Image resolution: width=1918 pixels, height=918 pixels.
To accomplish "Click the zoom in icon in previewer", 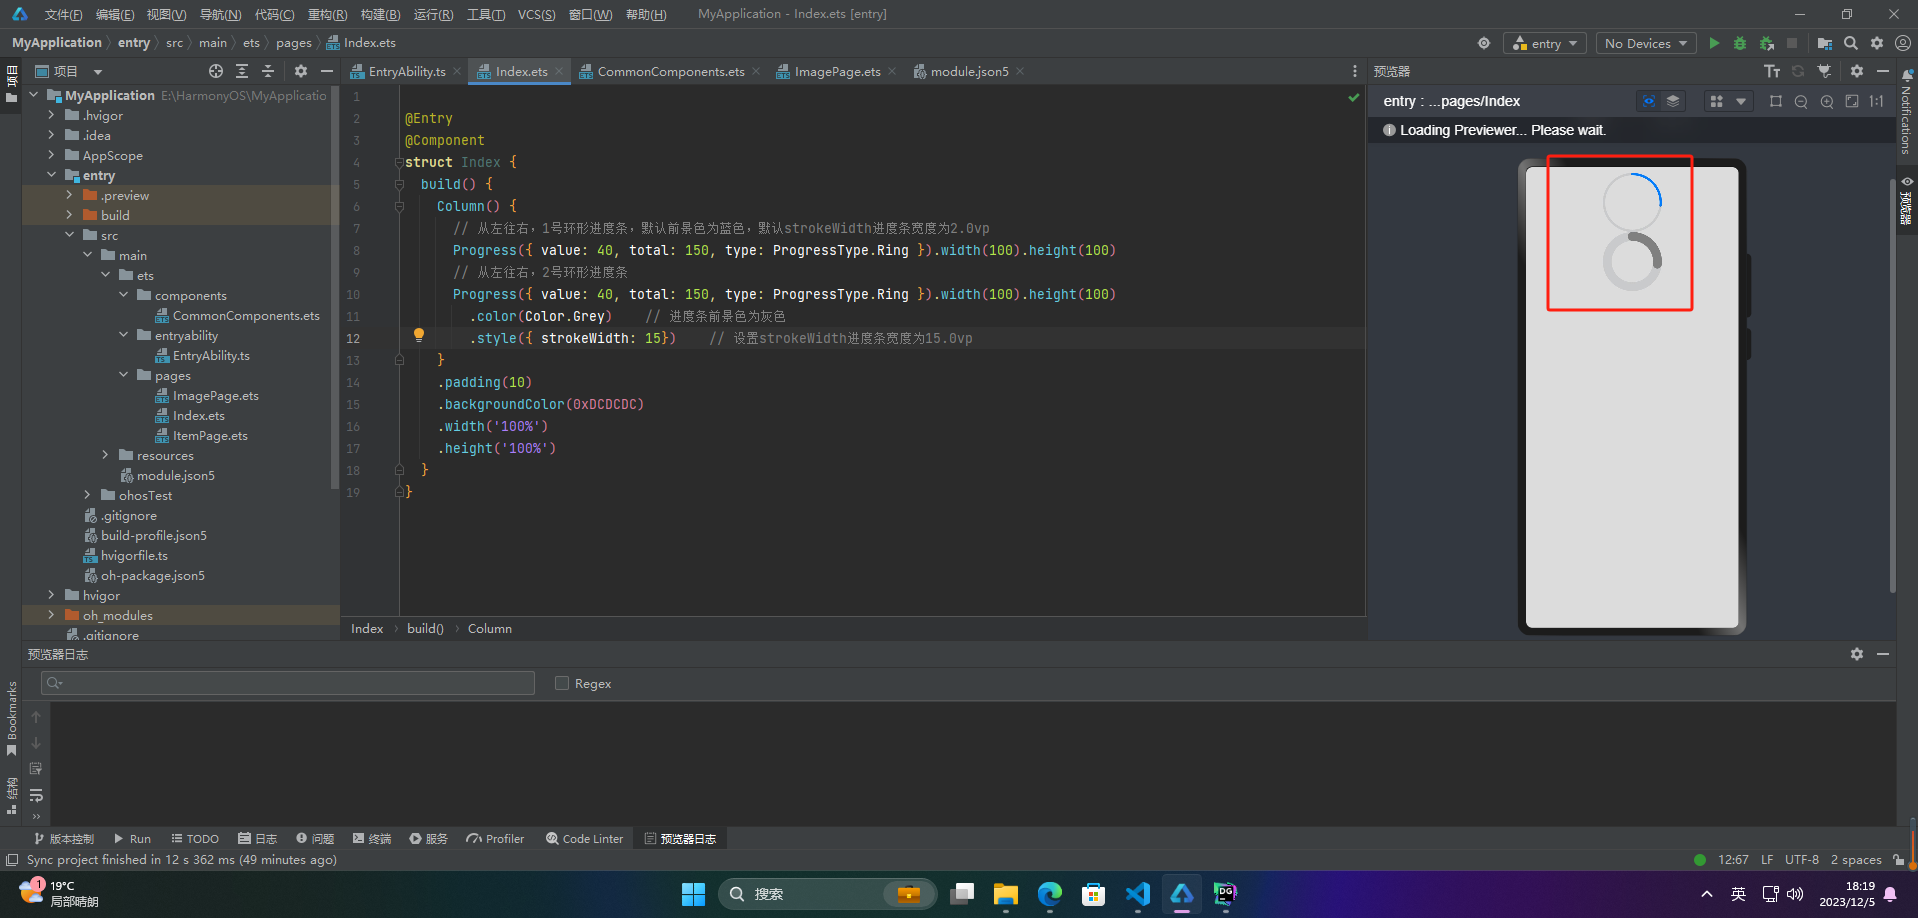I will (x=1827, y=101).
